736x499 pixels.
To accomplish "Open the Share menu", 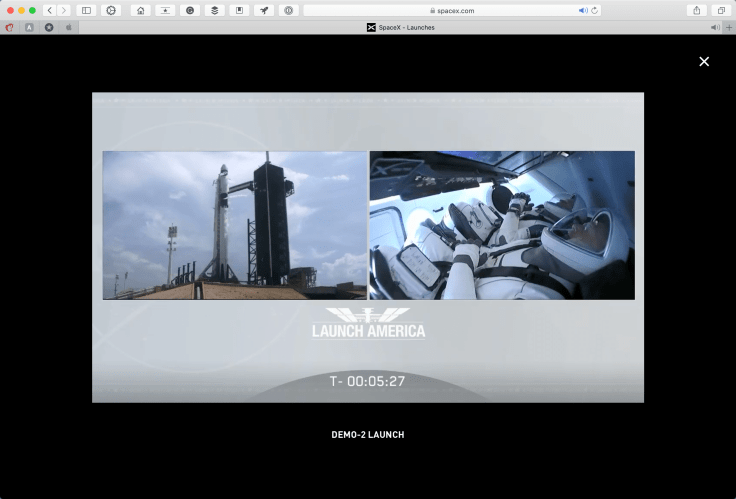I will coord(697,10).
